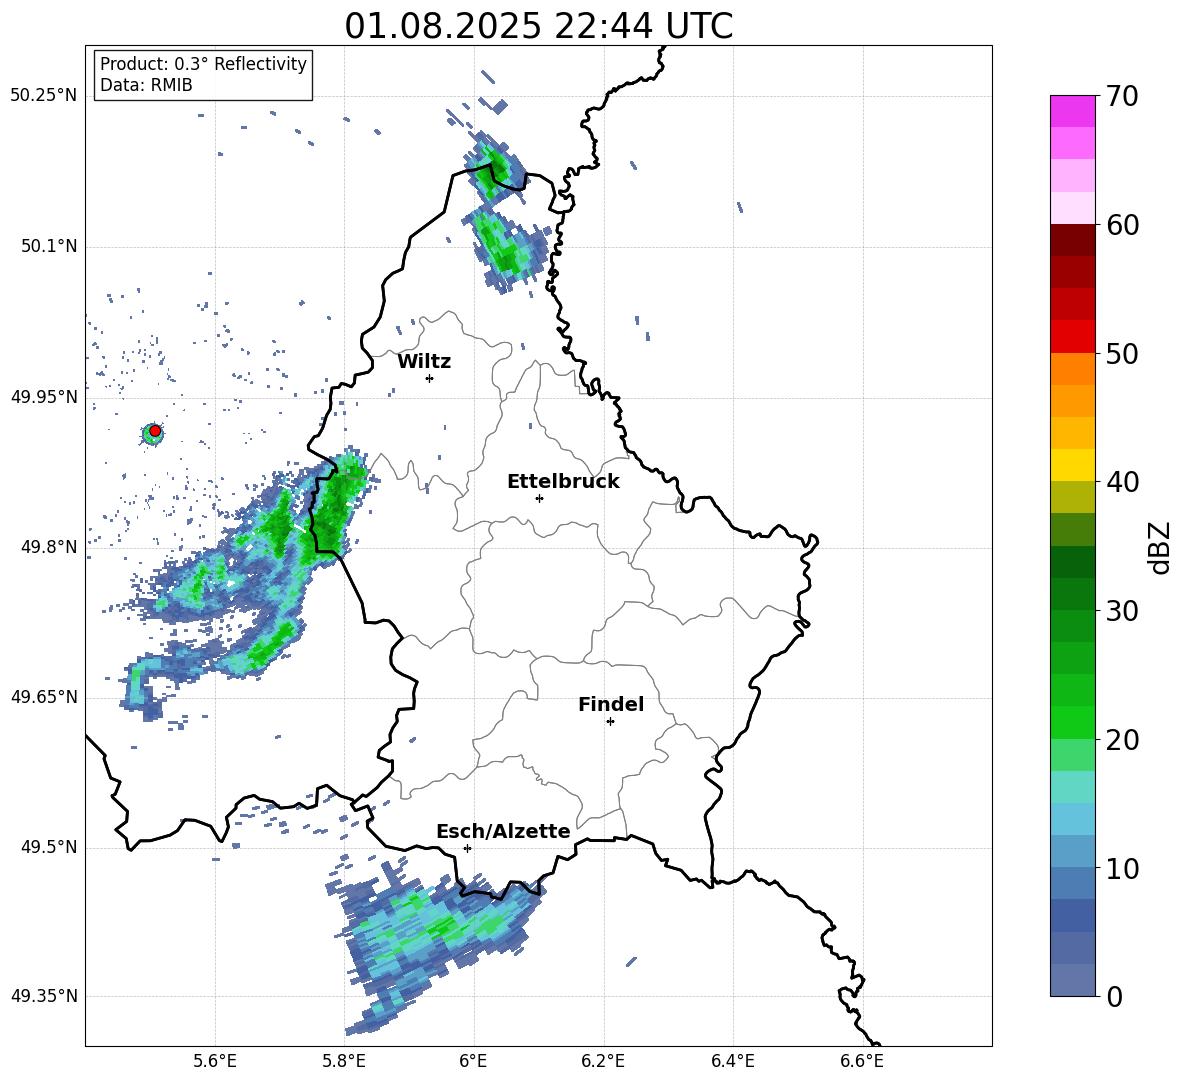This screenshot has height=1081, width=1184.
Task: Click the 49.95°N latitude label
Action: (x=43, y=397)
